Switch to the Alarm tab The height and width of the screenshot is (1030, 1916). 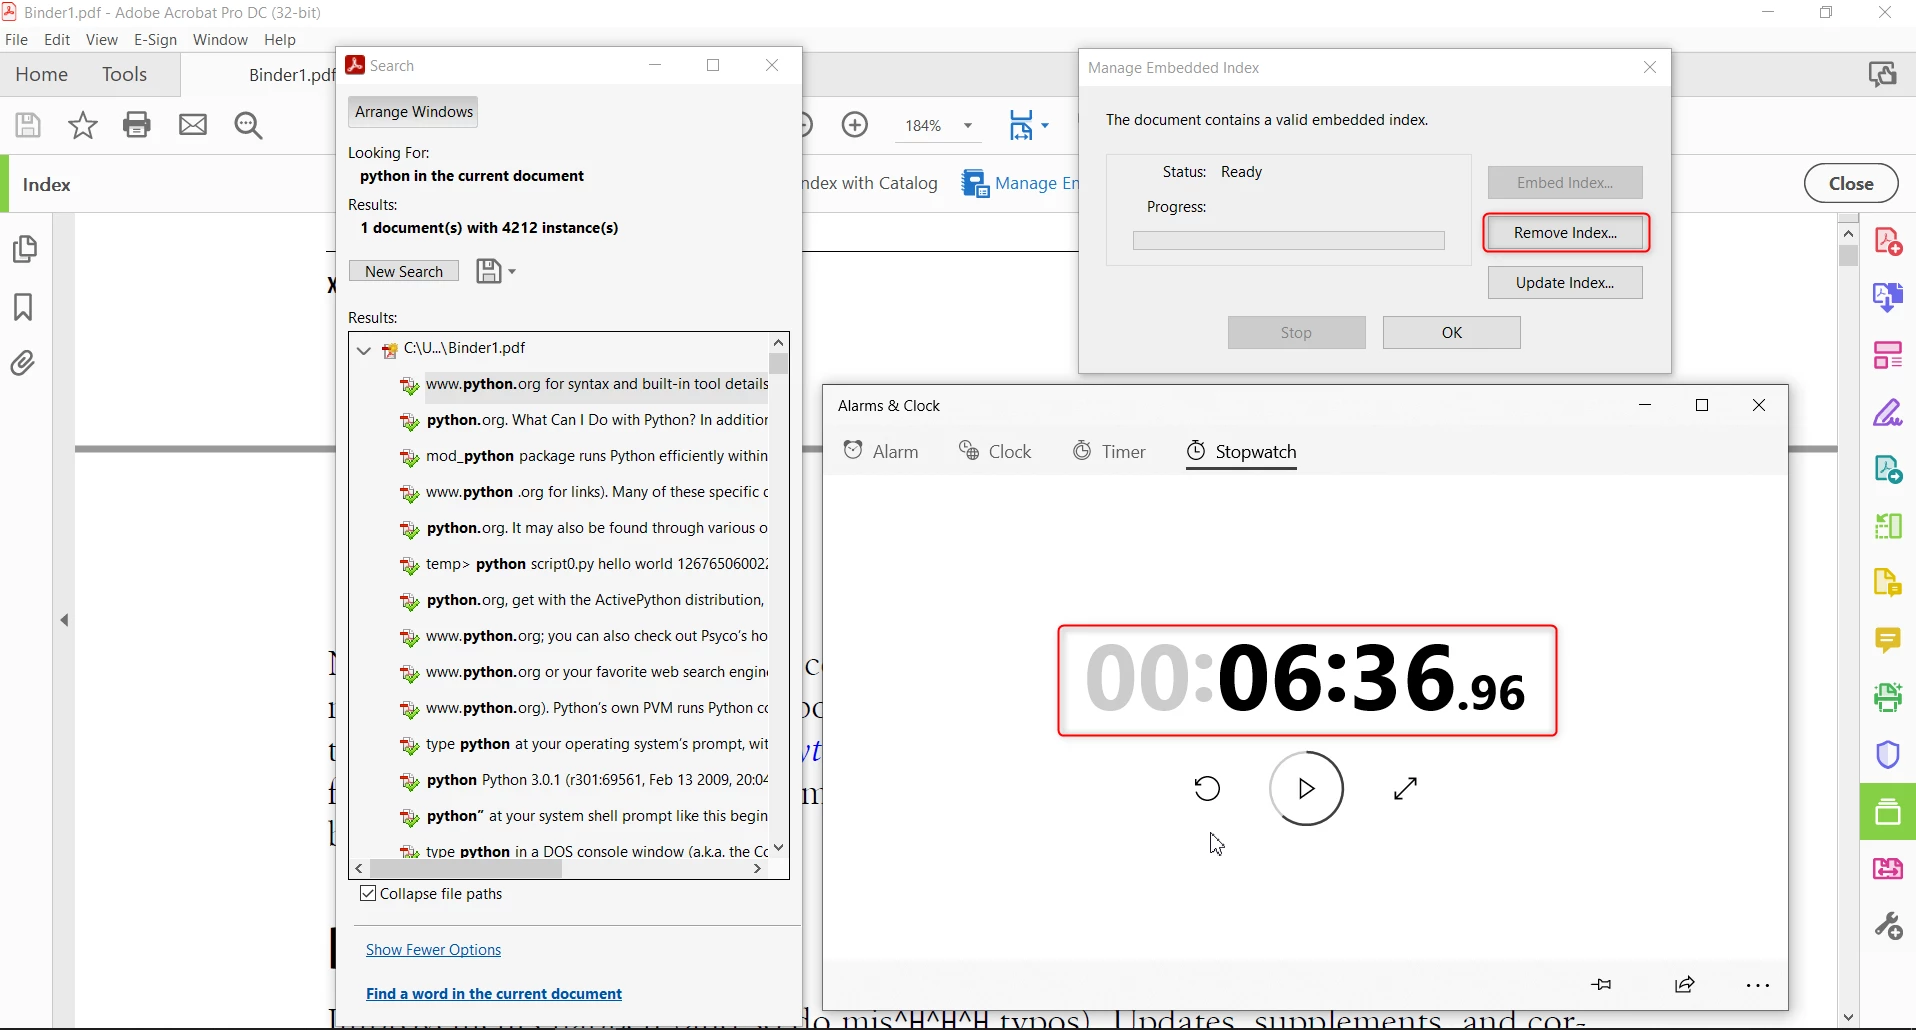point(882,452)
